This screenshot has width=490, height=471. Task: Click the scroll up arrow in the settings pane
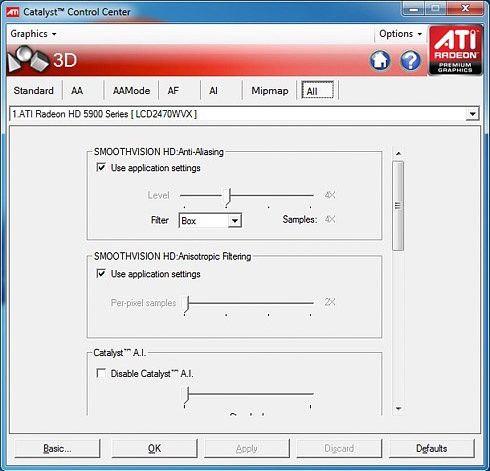tap(398, 154)
